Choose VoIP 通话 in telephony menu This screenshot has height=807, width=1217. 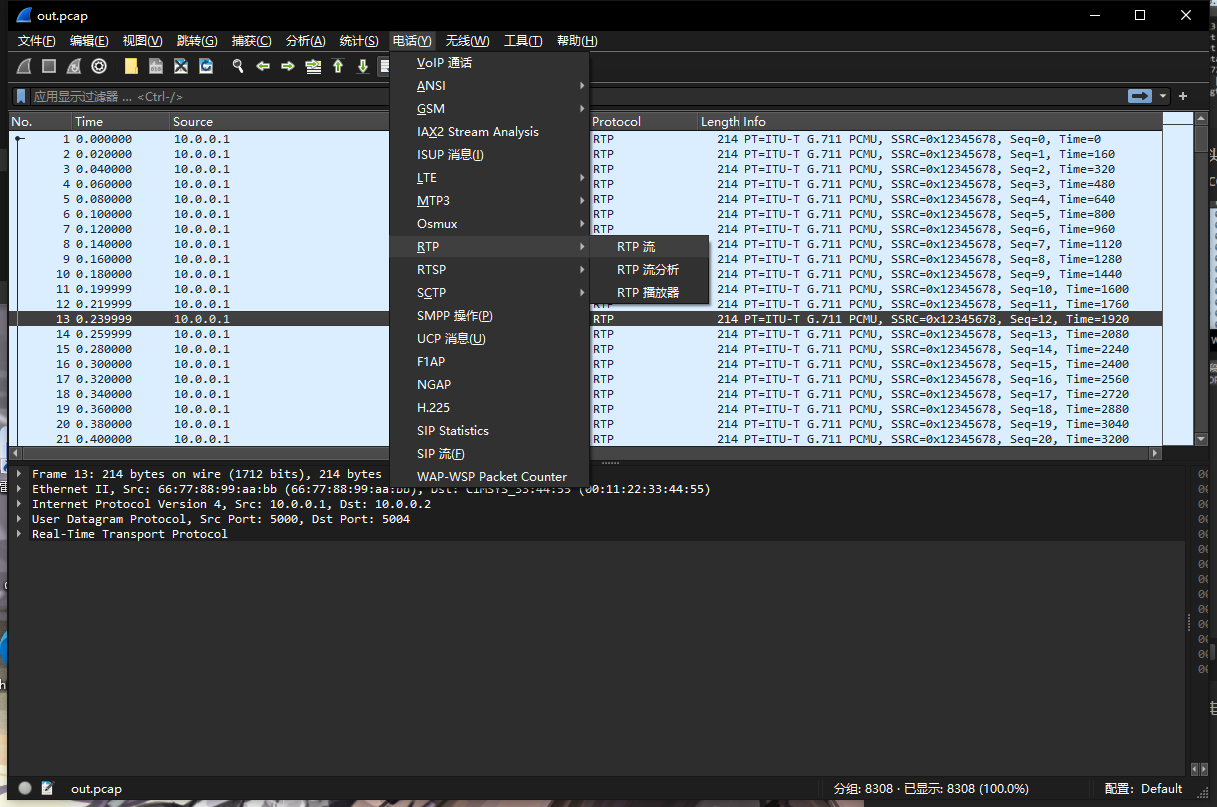(445, 63)
